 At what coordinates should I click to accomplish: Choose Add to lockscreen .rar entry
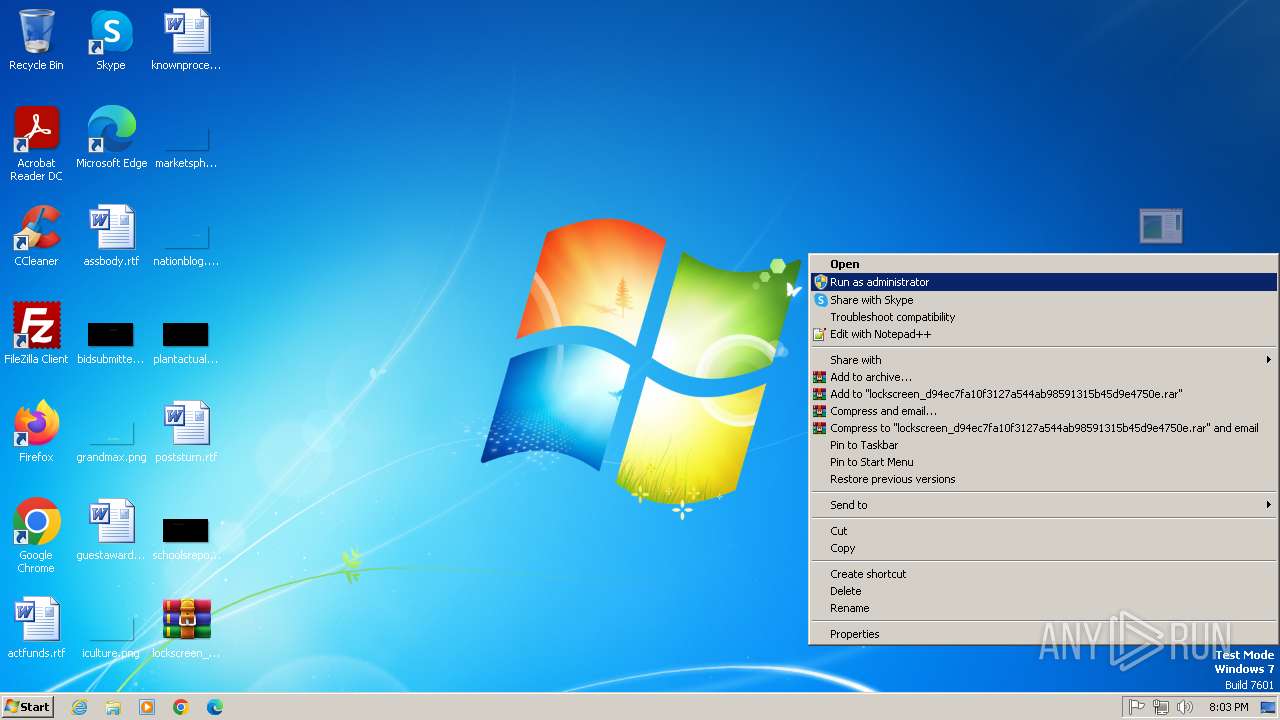(1043, 394)
